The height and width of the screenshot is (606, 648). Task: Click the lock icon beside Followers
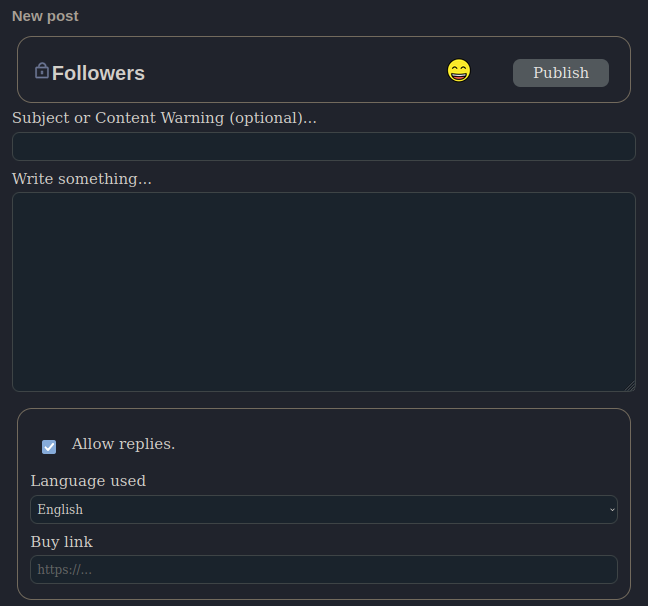tap(42, 70)
